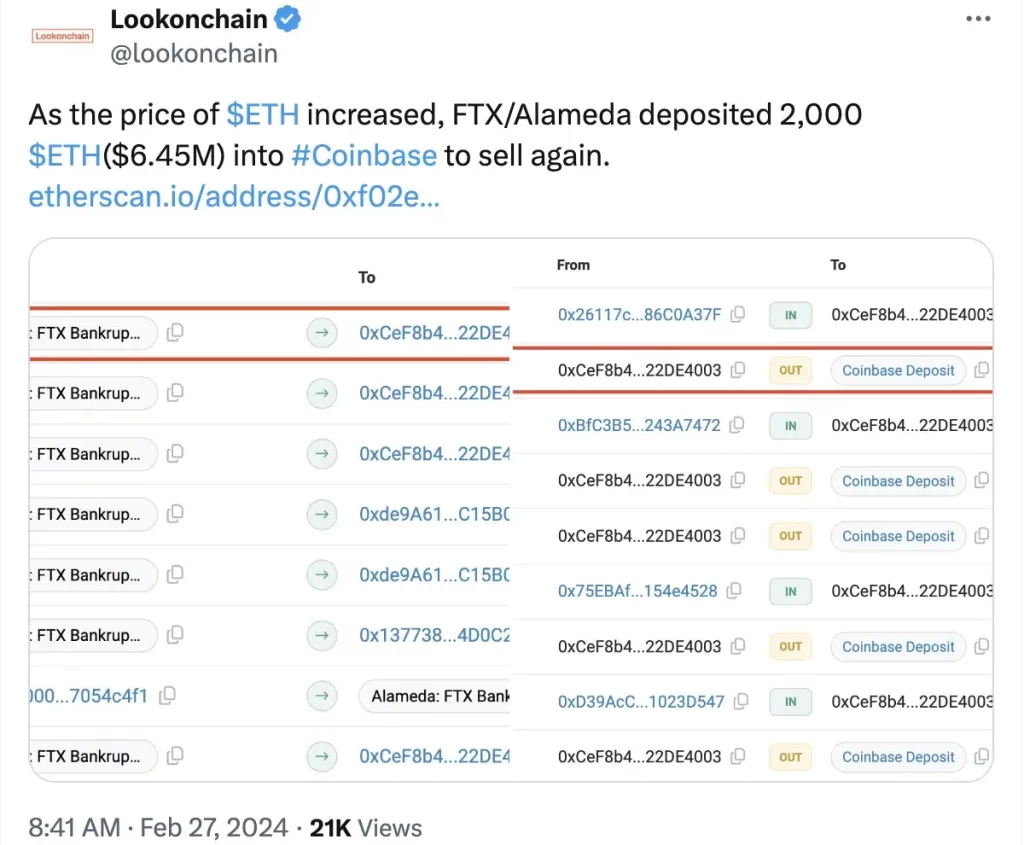Open recipient address 0x137738...4D0C2
This screenshot has height=845, width=1024.
(435, 635)
